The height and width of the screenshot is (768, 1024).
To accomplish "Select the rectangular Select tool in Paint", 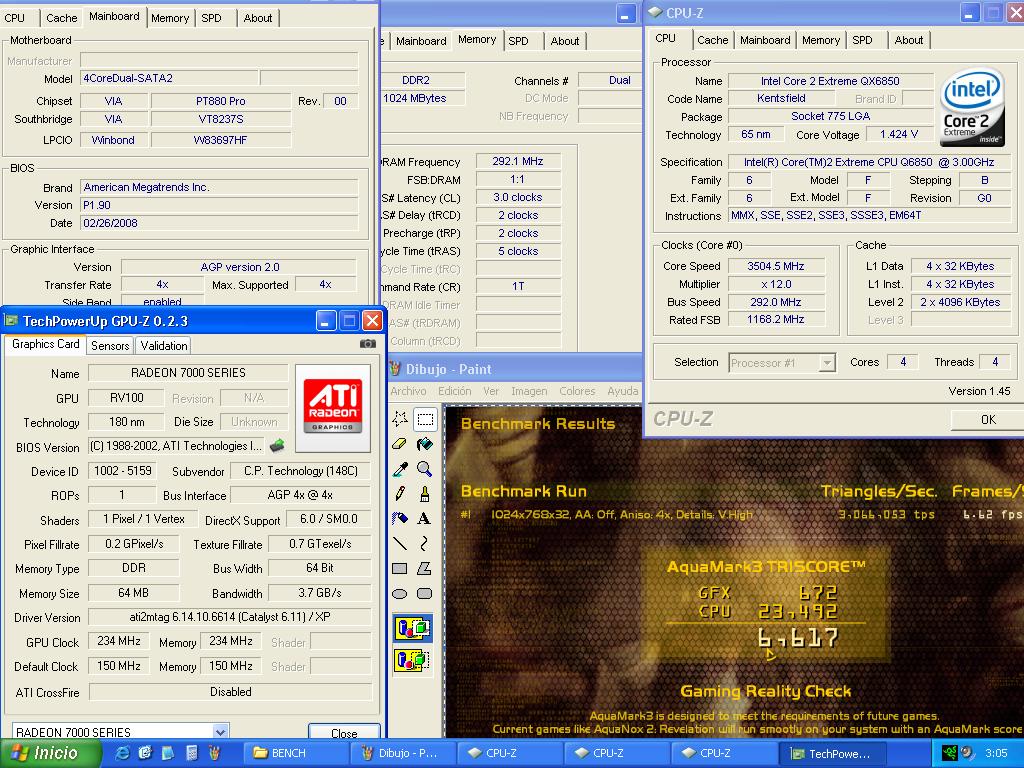I will tap(424, 419).
